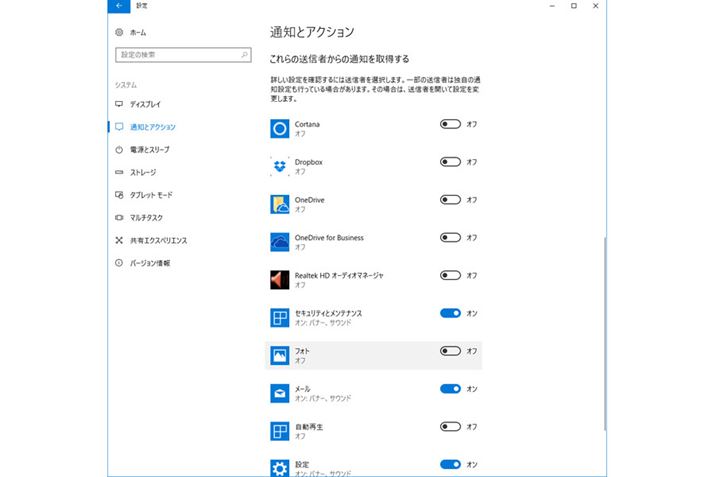The image size is (715, 477).
Task: Click the OneDrive for Business icon
Action: 280,242
